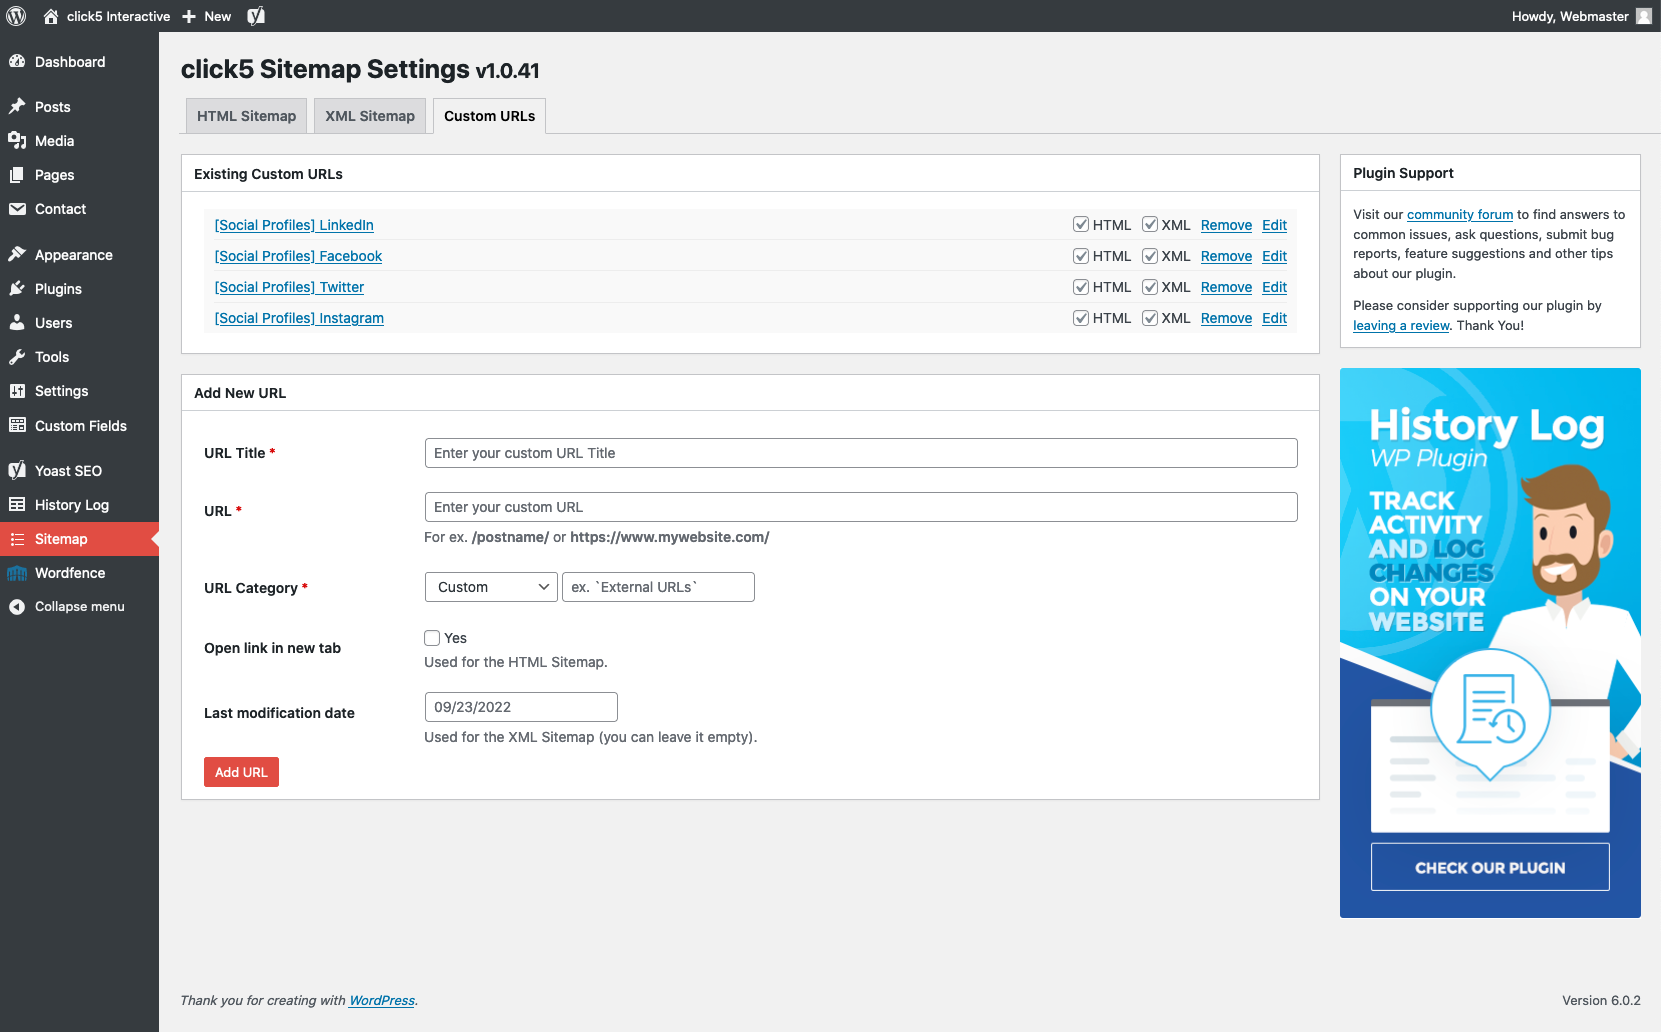Open [Social Profiles] Instagram link
This screenshot has height=1032, width=1661.
tap(299, 318)
